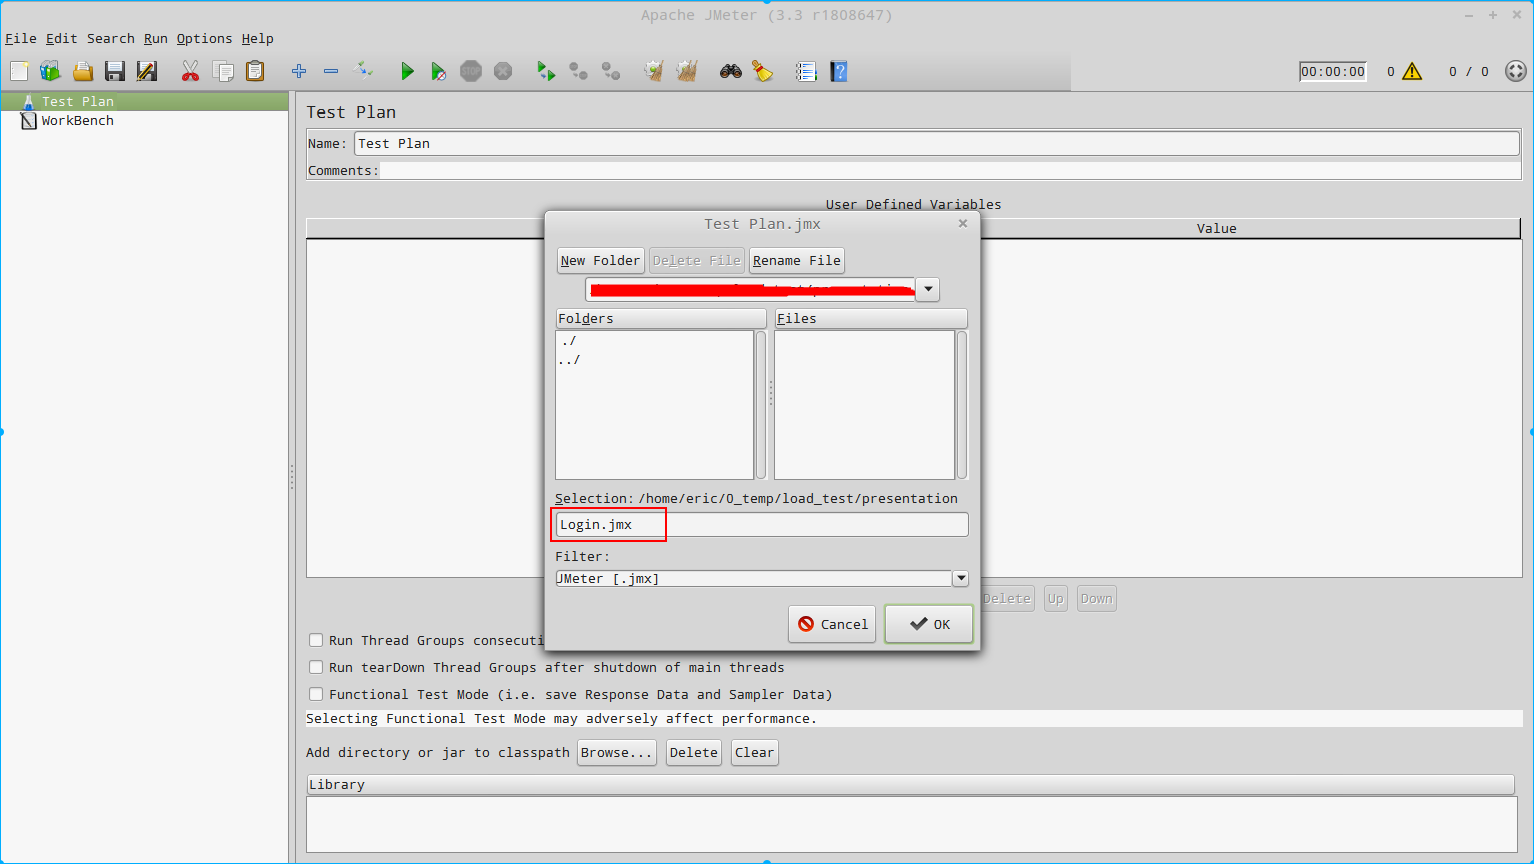
Task: Open the Edit menu
Action: (61, 38)
